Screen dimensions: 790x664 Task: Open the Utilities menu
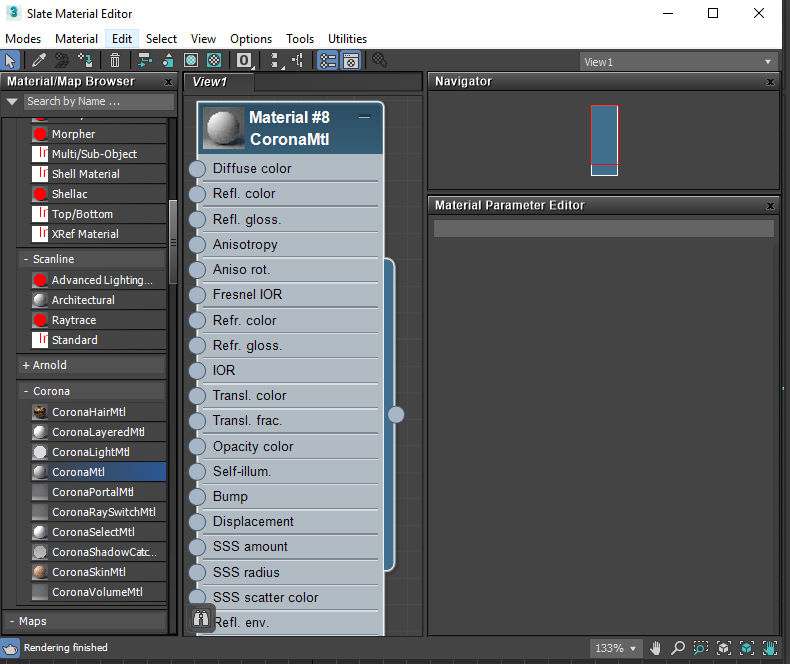tap(347, 39)
